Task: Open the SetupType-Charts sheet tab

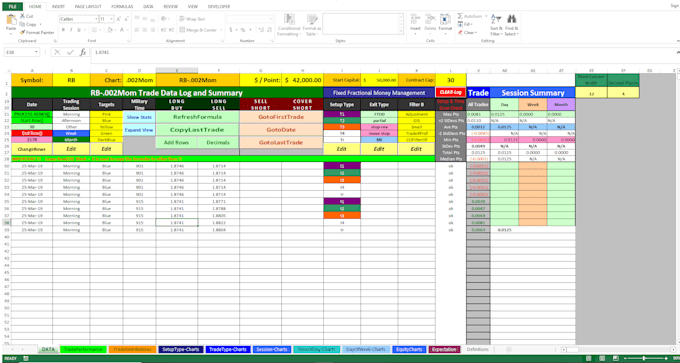Action: coord(179,349)
